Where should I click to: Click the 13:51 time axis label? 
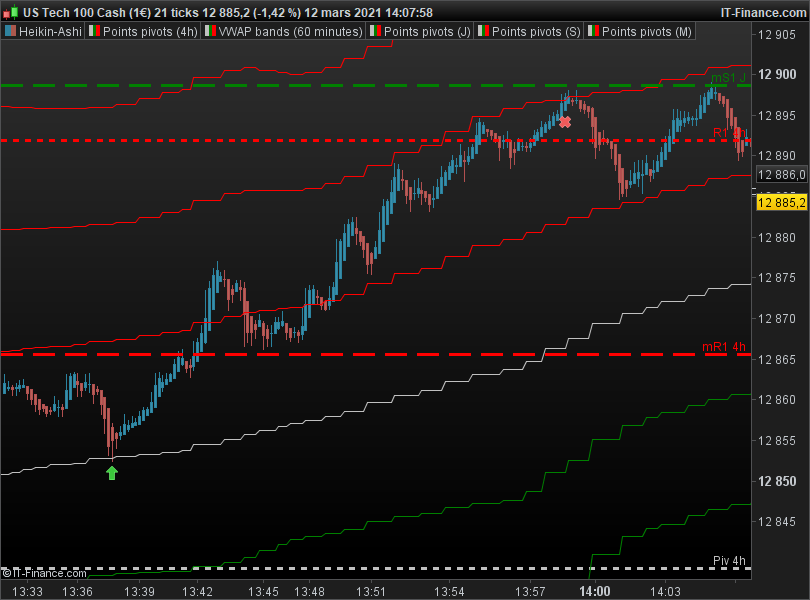tap(371, 591)
